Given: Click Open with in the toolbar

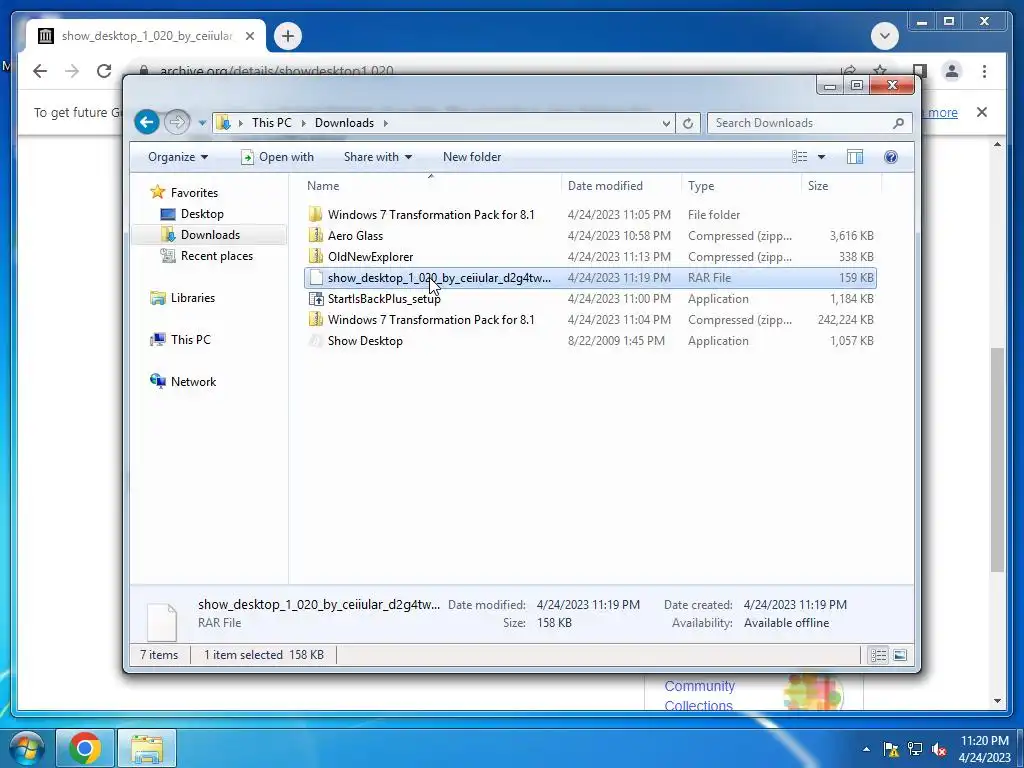Looking at the screenshot, I should [x=278, y=157].
